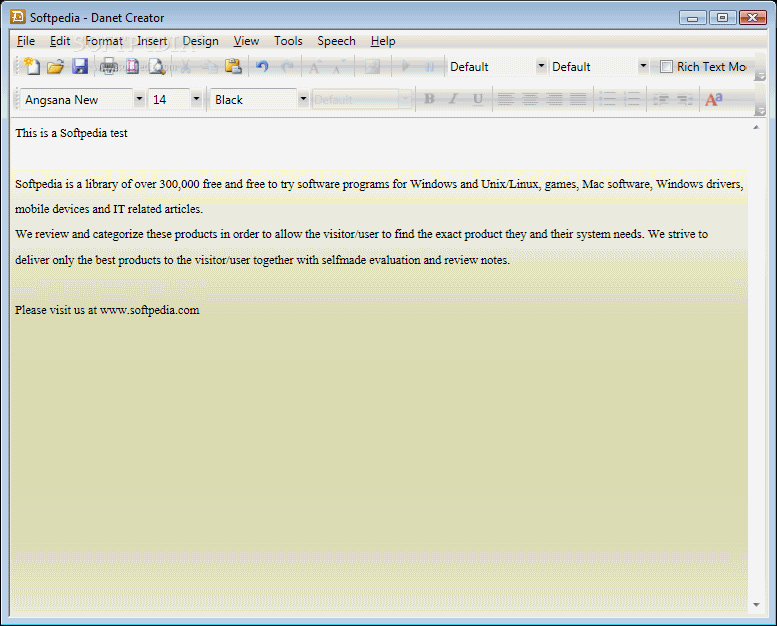Decrease indent with the outdent icon
Viewport: 777px width, 626px height.
[661, 99]
